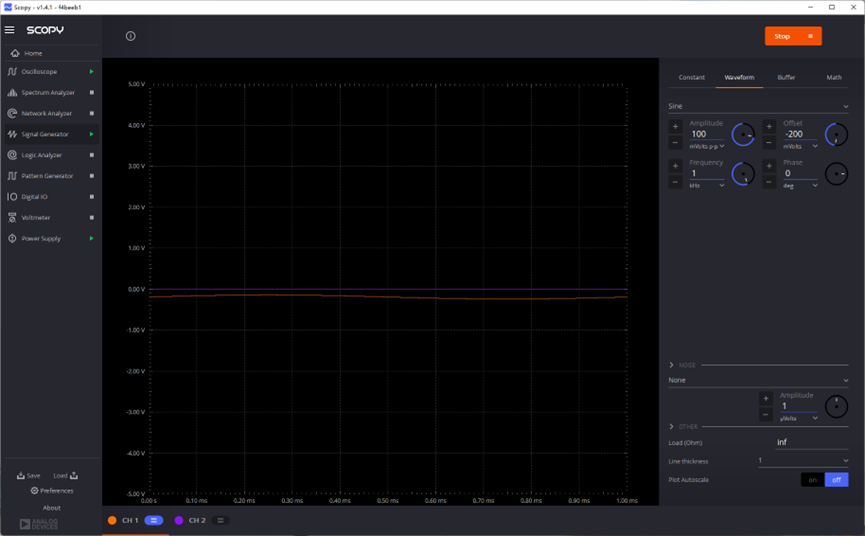Turn Plot Autoscale off
The image size is (865, 536).
click(836, 480)
